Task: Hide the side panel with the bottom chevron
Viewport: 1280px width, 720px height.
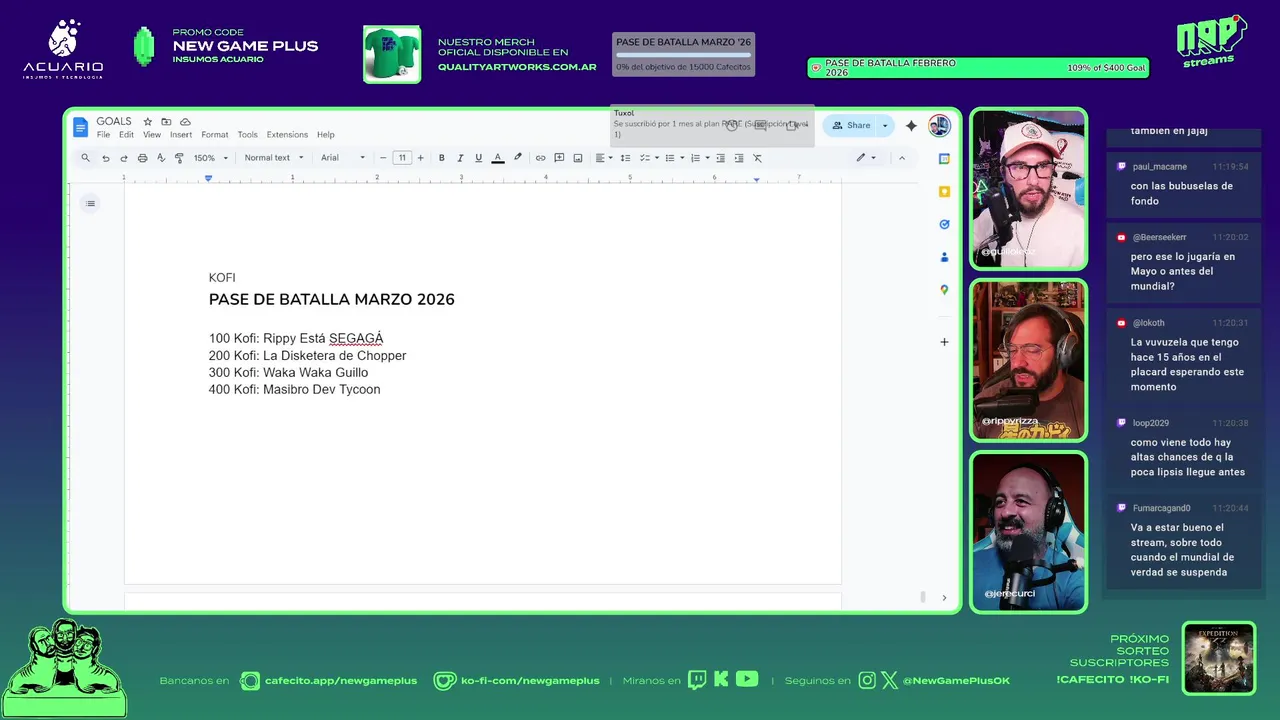Action: click(944, 598)
